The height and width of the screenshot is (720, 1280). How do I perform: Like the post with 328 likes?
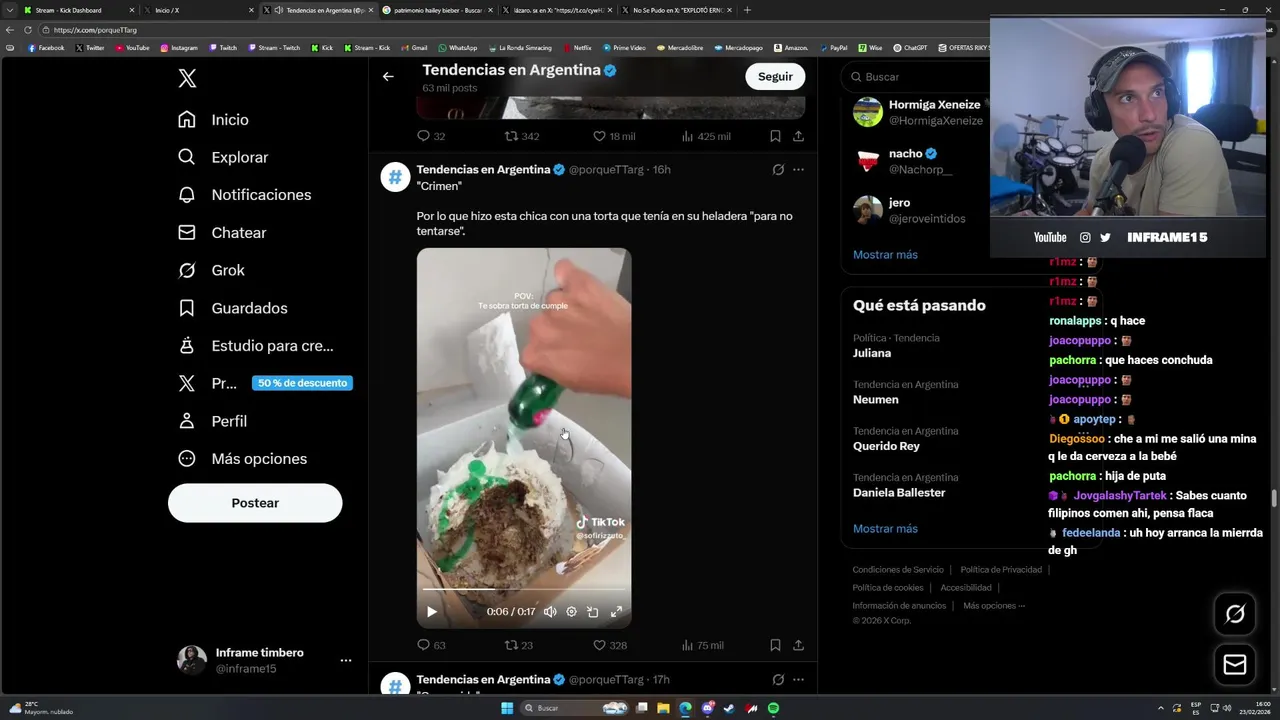click(599, 646)
